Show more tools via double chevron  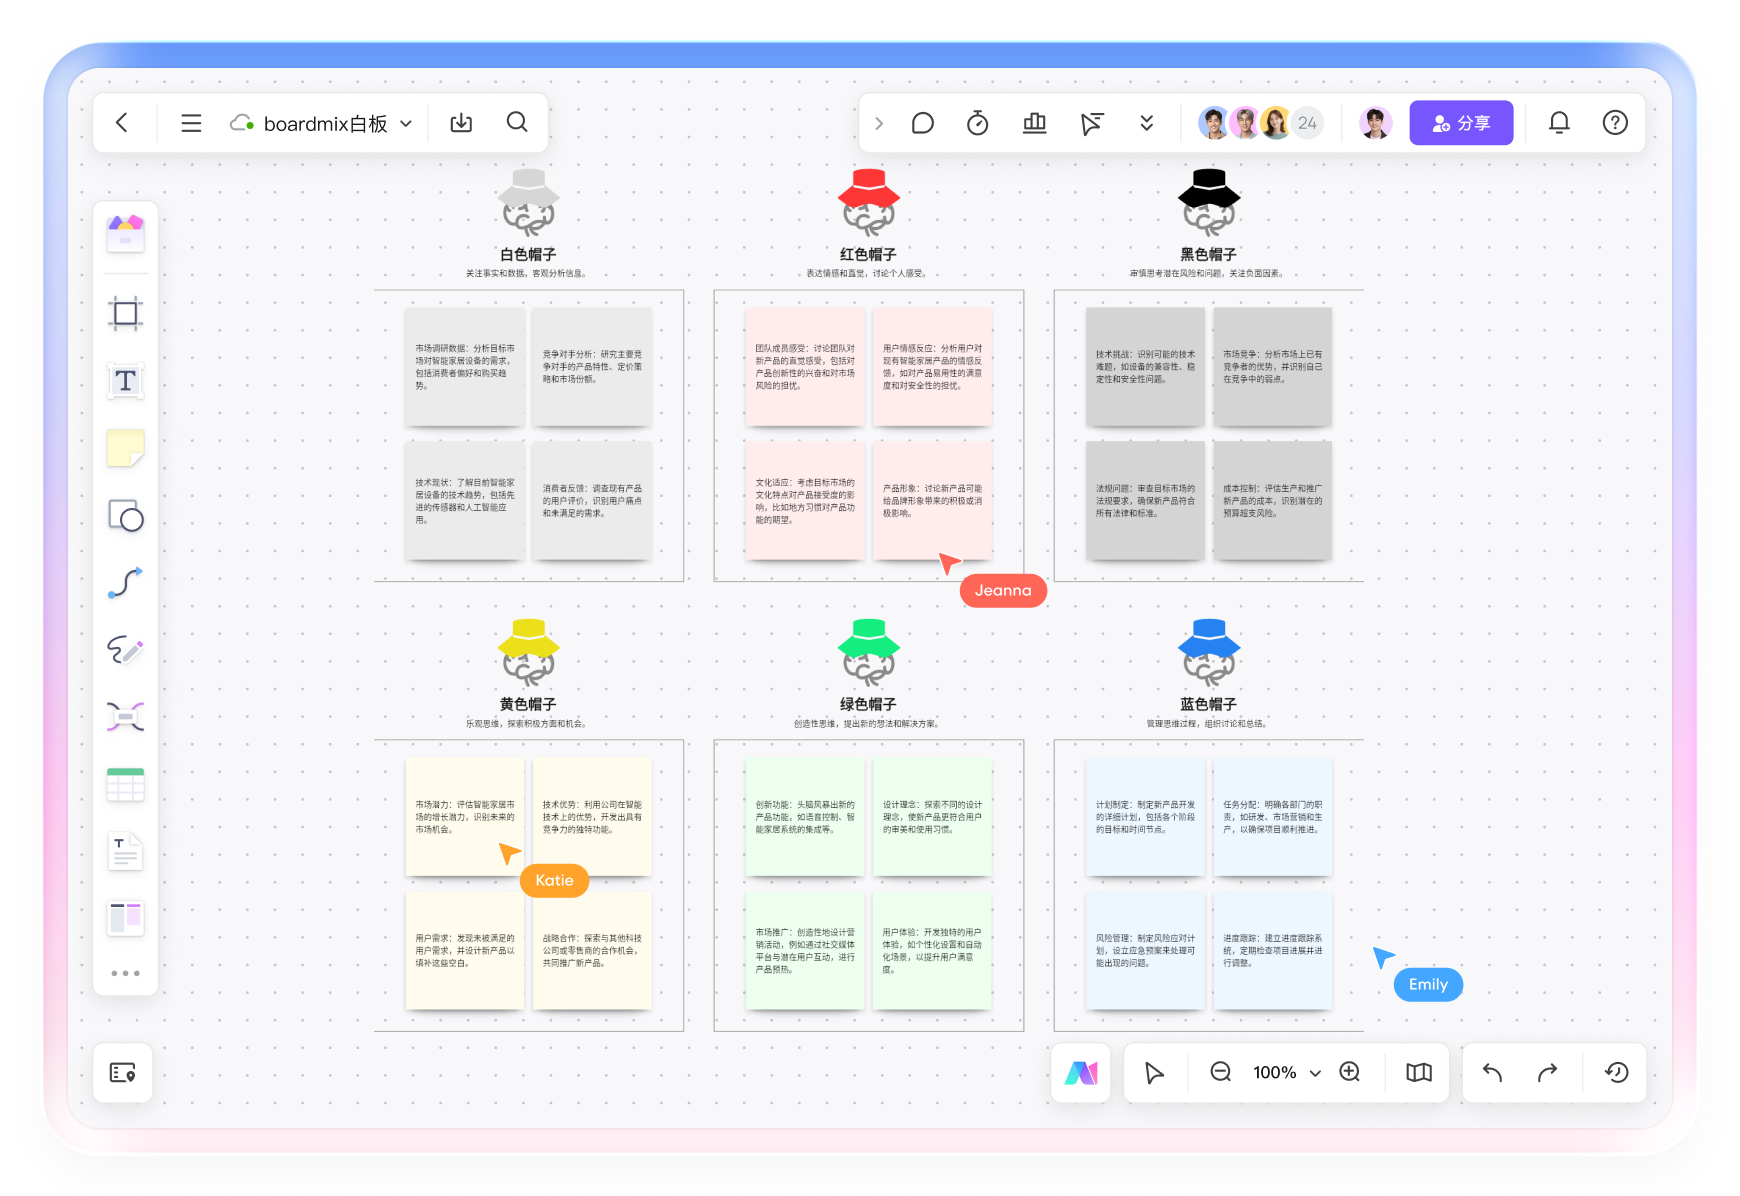[1147, 123]
